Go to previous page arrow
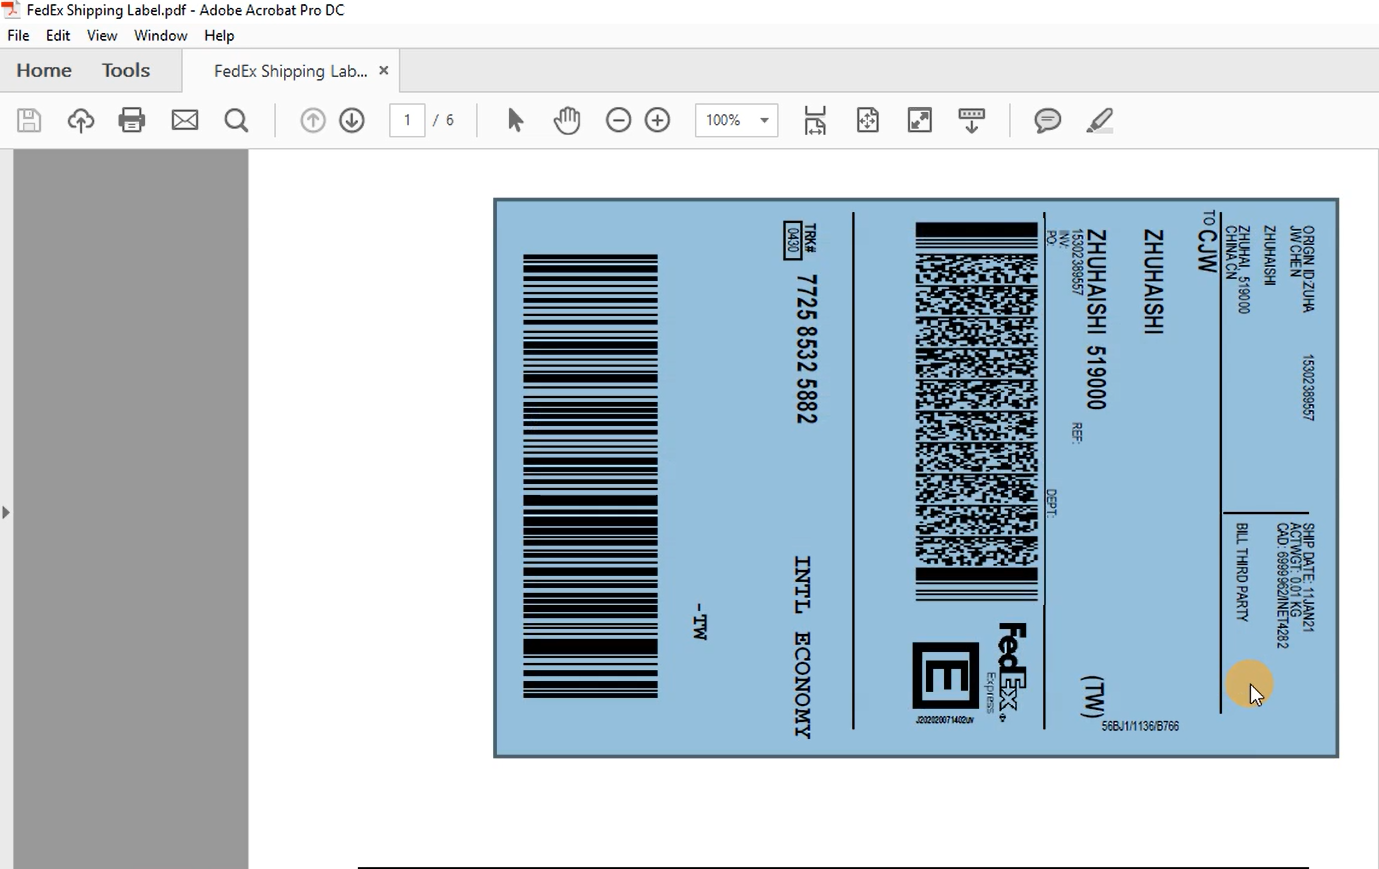Image resolution: width=1379 pixels, height=869 pixels. click(x=313, y=121)
